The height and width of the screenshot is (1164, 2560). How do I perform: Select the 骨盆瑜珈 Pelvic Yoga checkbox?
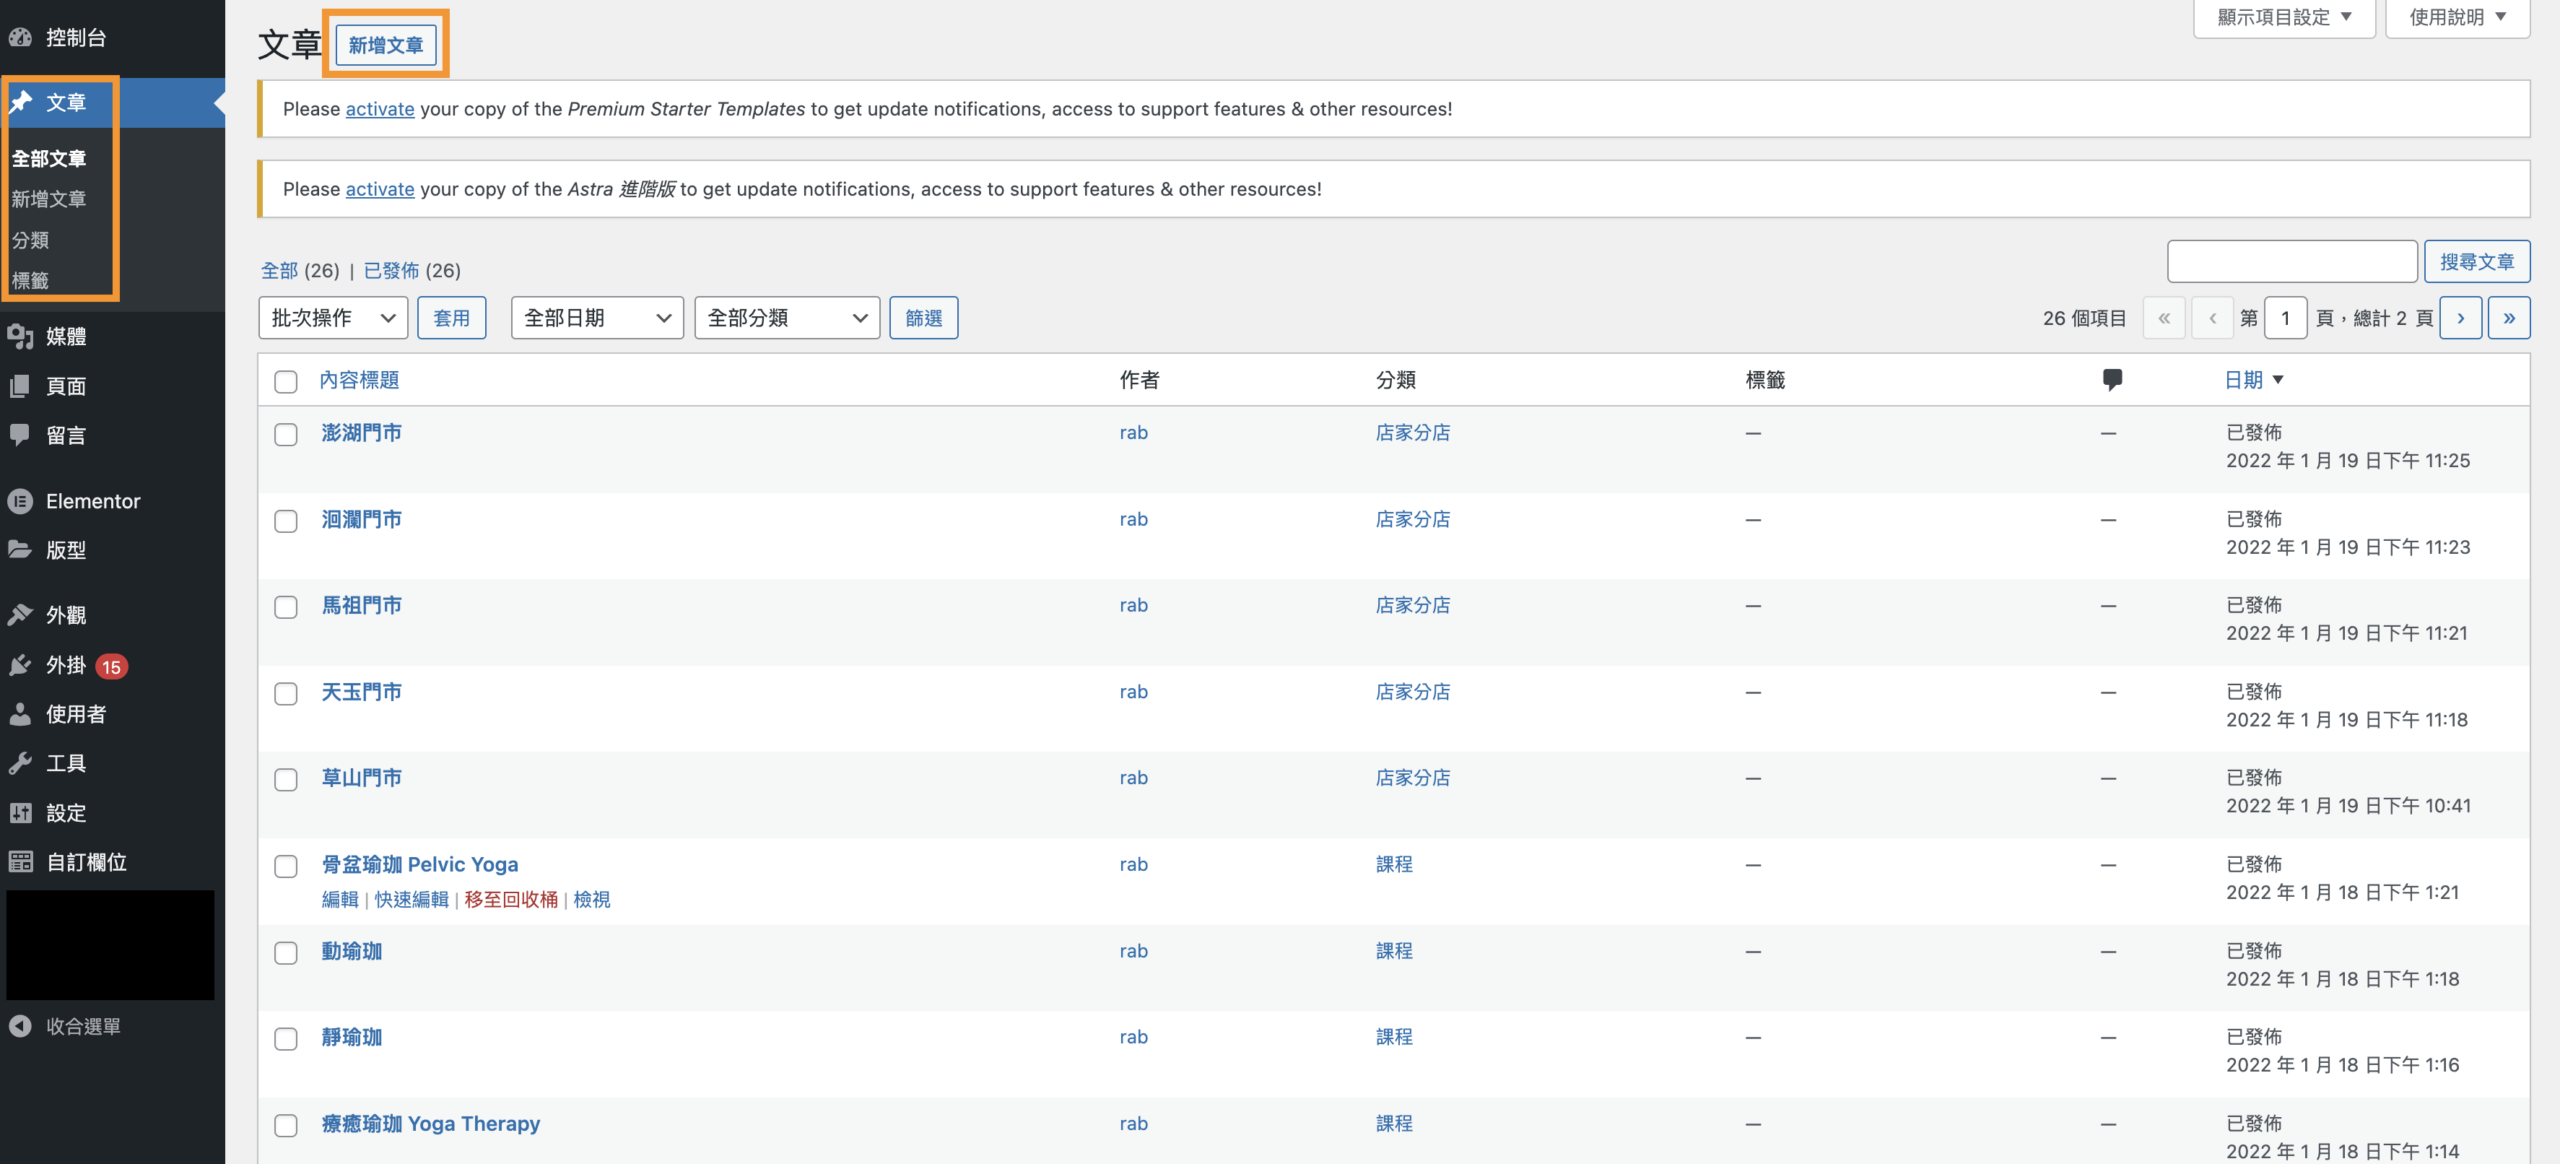coord(286,866)
